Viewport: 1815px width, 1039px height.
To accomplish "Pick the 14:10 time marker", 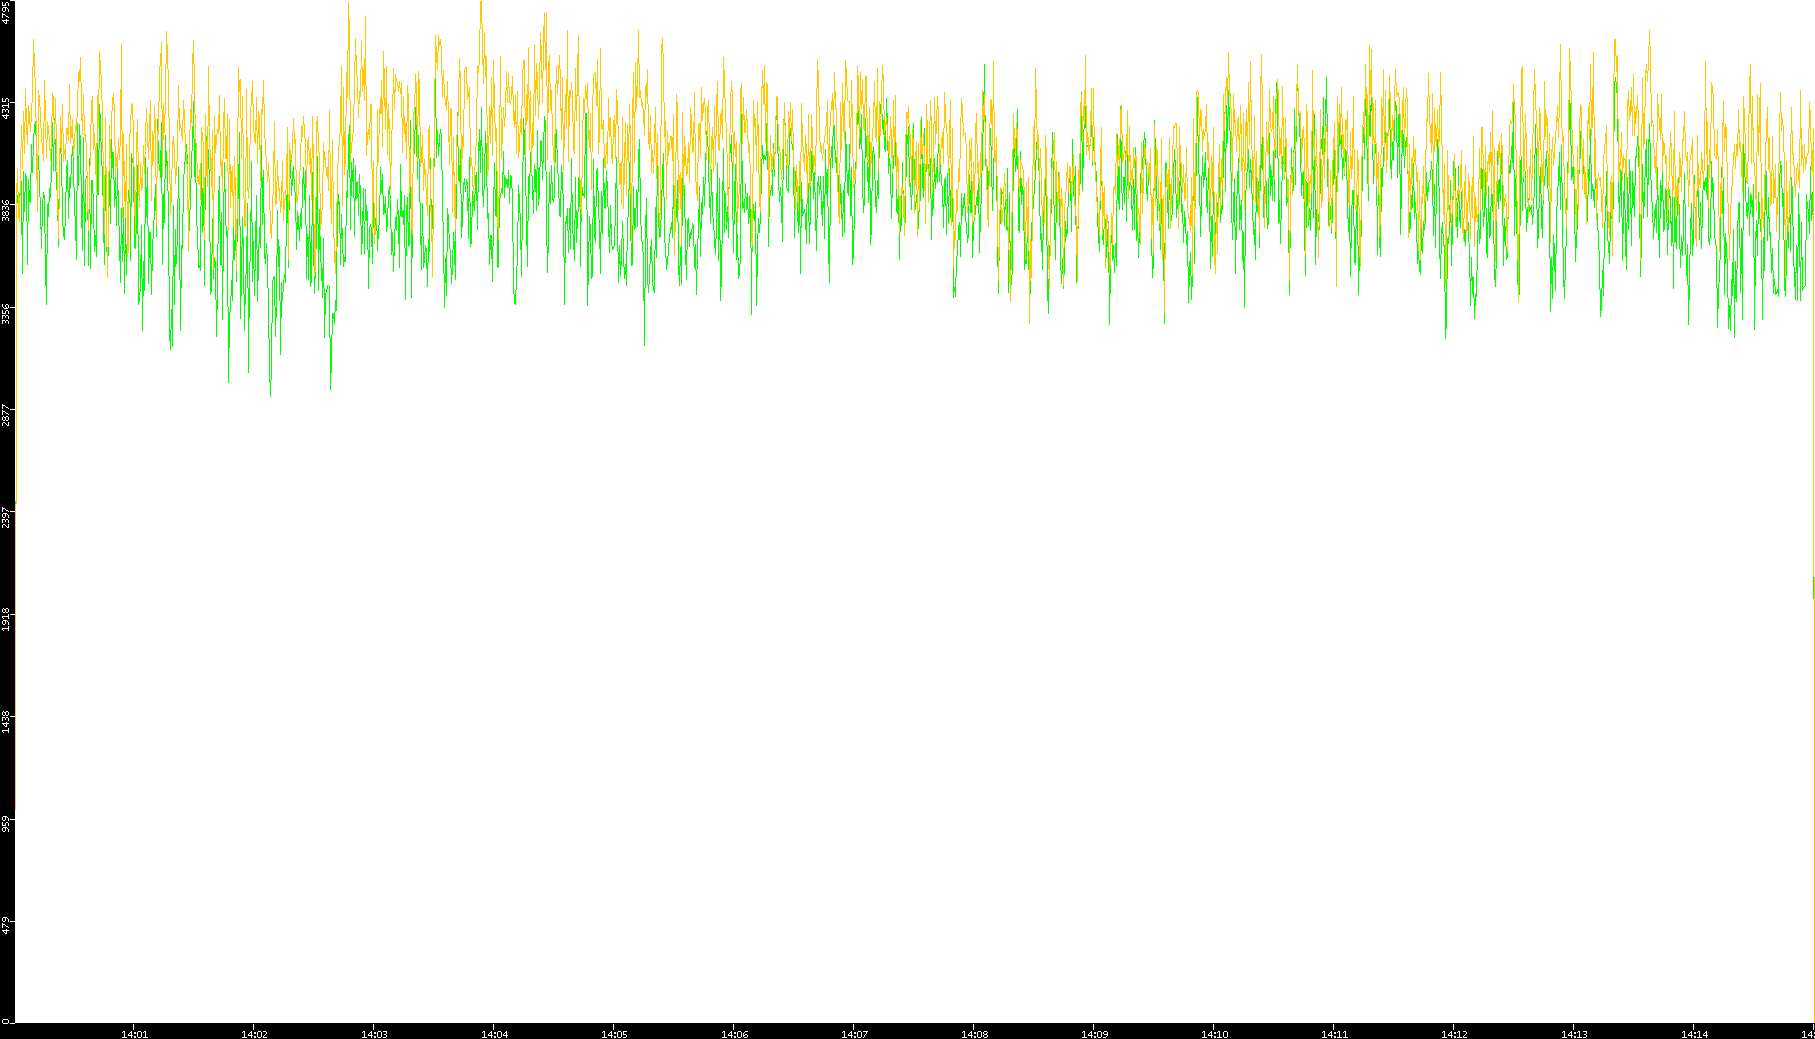I will [1214, 1034].
